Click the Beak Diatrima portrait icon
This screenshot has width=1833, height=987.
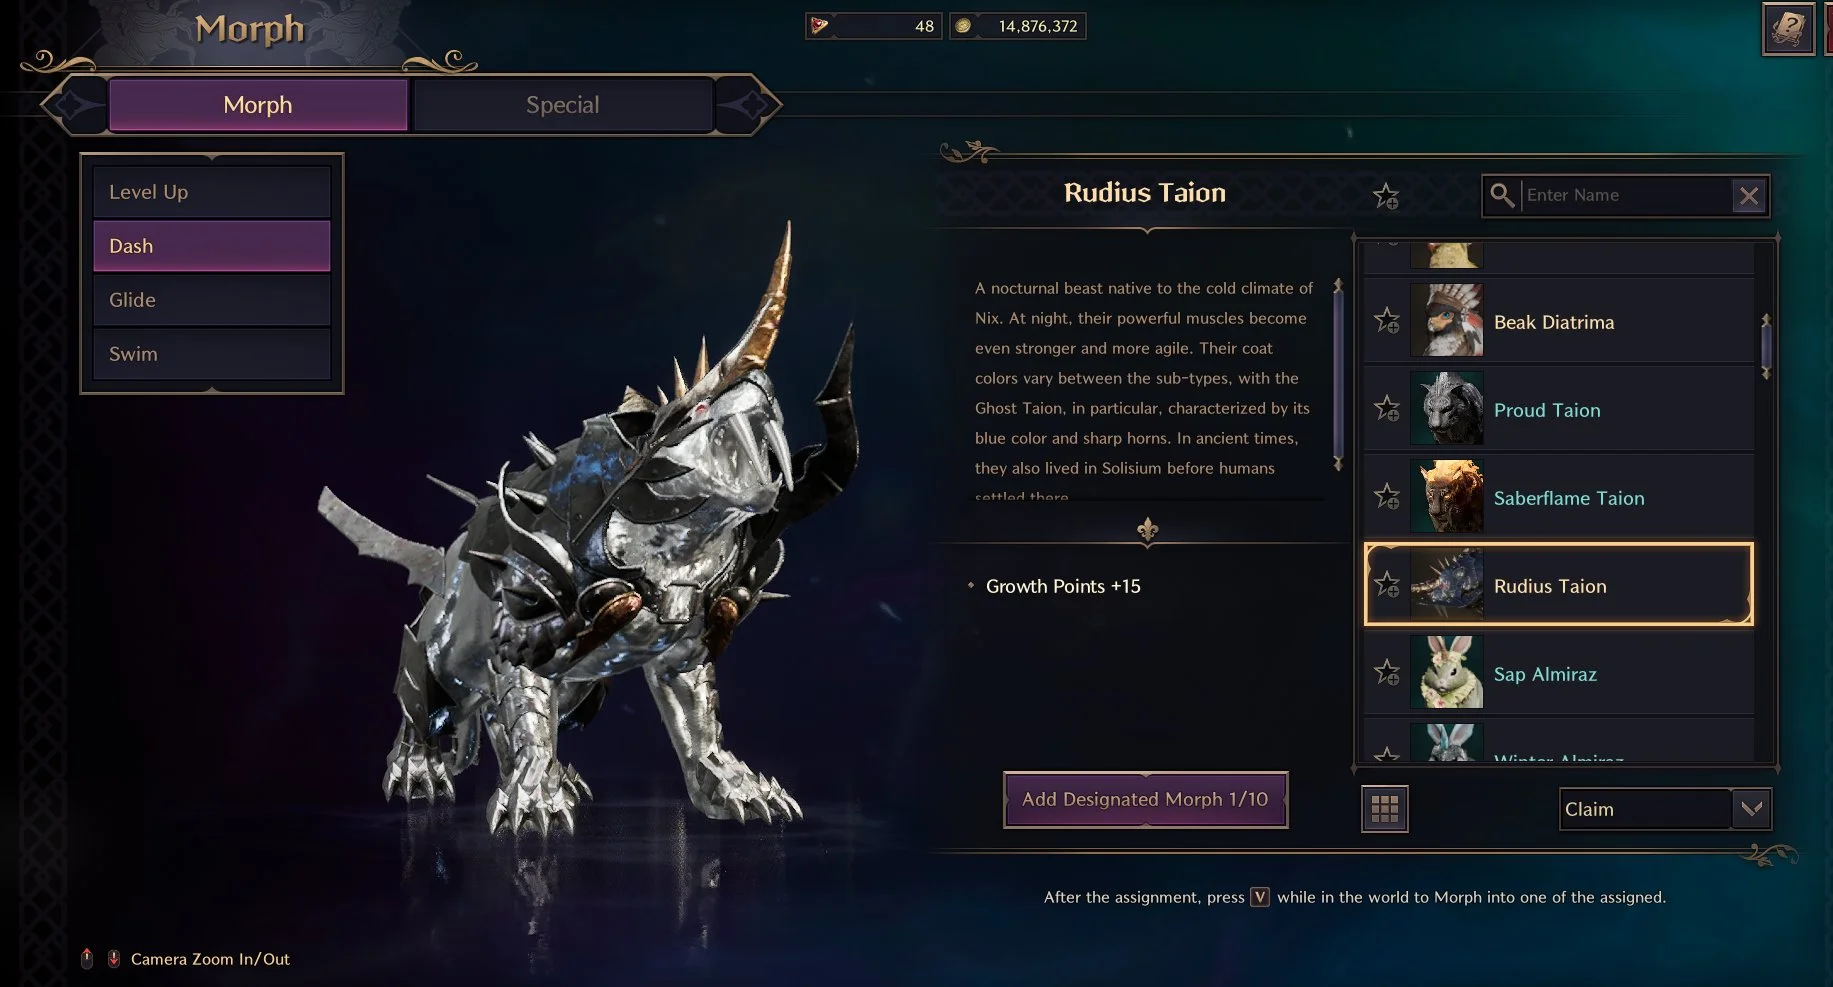point(1446,321)
